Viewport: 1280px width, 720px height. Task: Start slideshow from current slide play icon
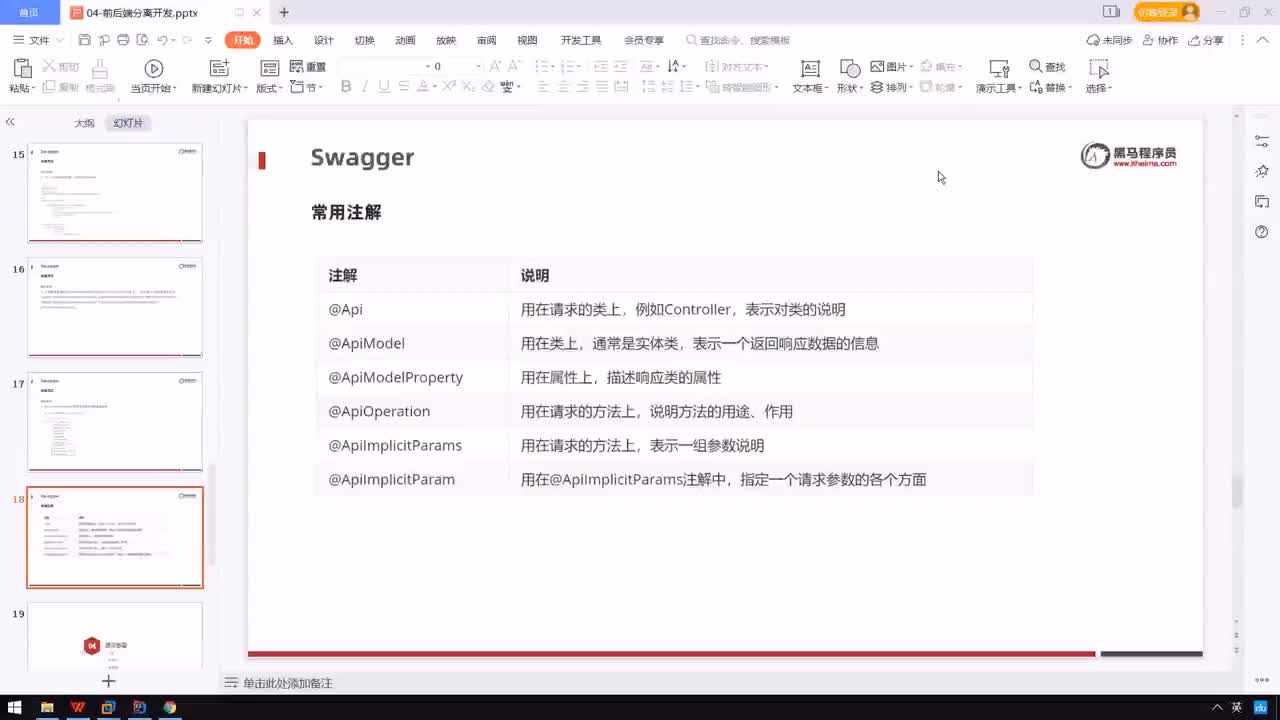(x=153, y=68)
